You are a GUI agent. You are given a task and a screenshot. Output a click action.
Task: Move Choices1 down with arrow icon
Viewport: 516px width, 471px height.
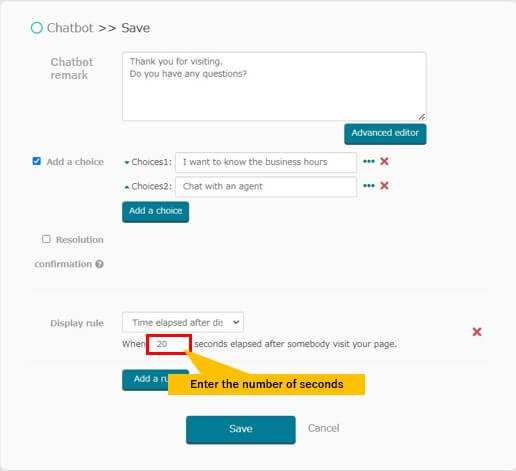[127, 163]
